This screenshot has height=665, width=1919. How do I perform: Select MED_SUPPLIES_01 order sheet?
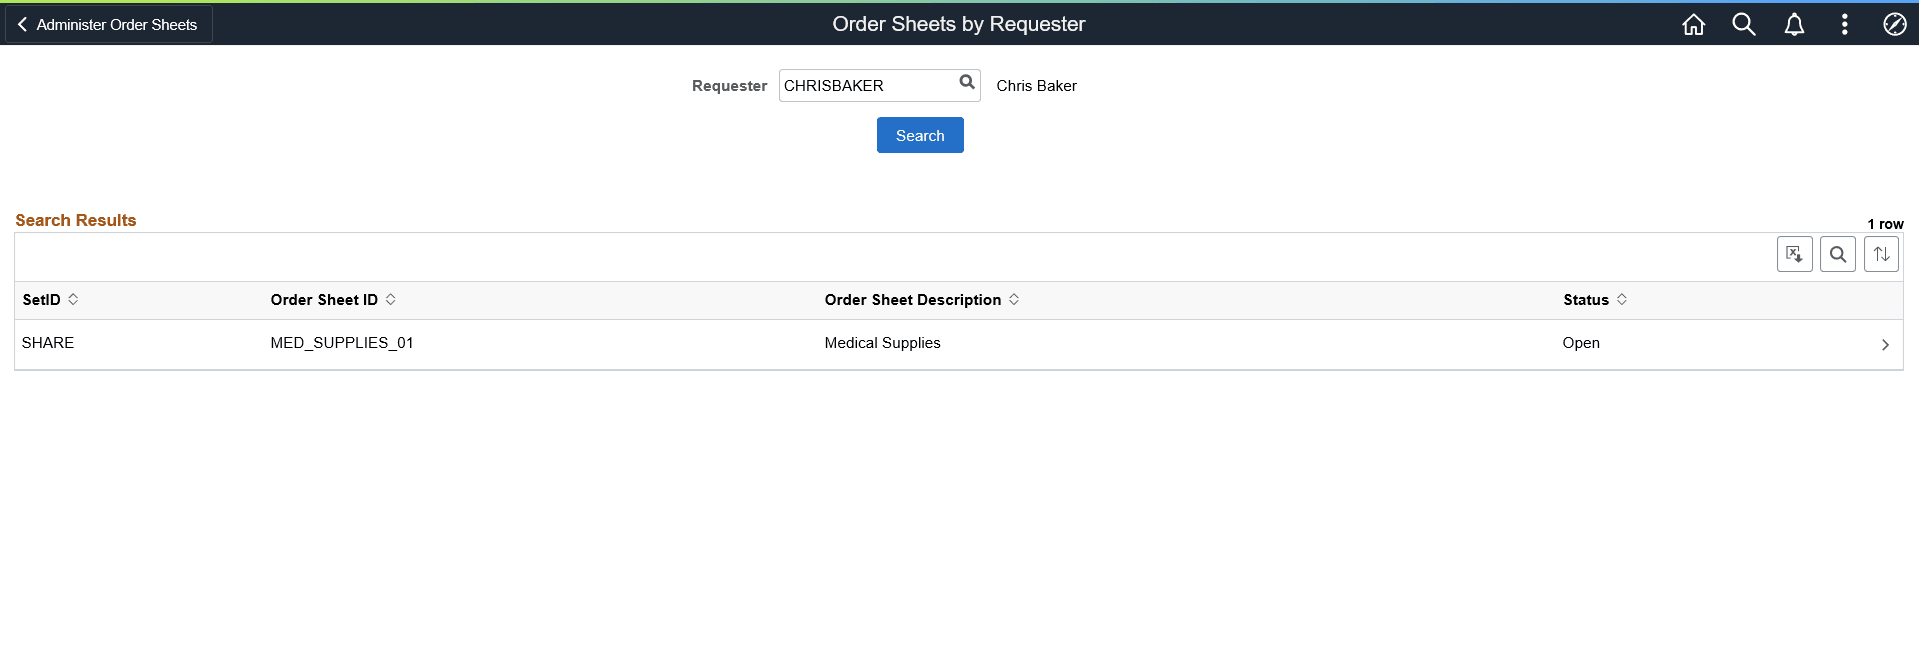[342, 343]
